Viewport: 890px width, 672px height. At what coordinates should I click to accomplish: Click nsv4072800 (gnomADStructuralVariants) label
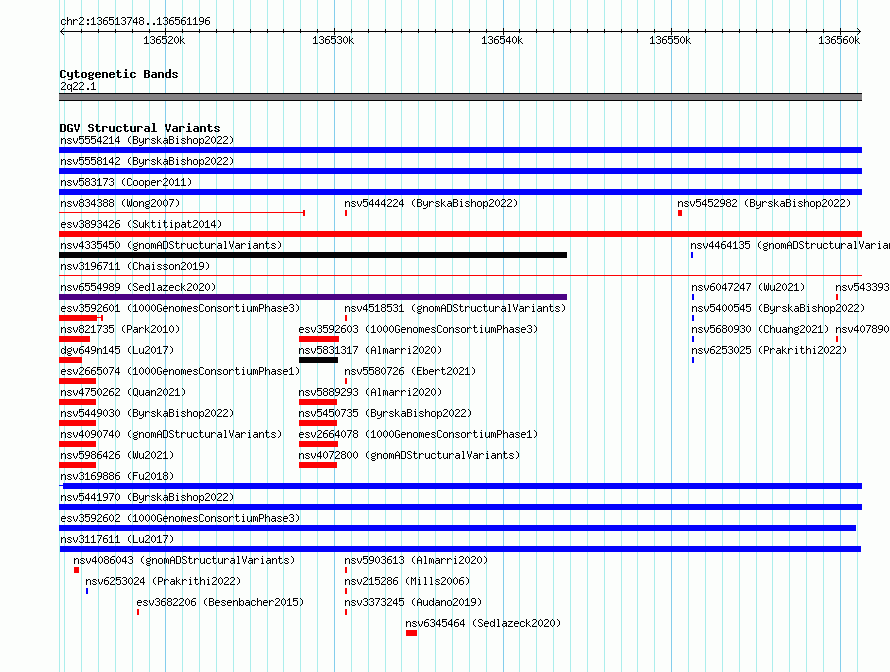tap(409, 455)
